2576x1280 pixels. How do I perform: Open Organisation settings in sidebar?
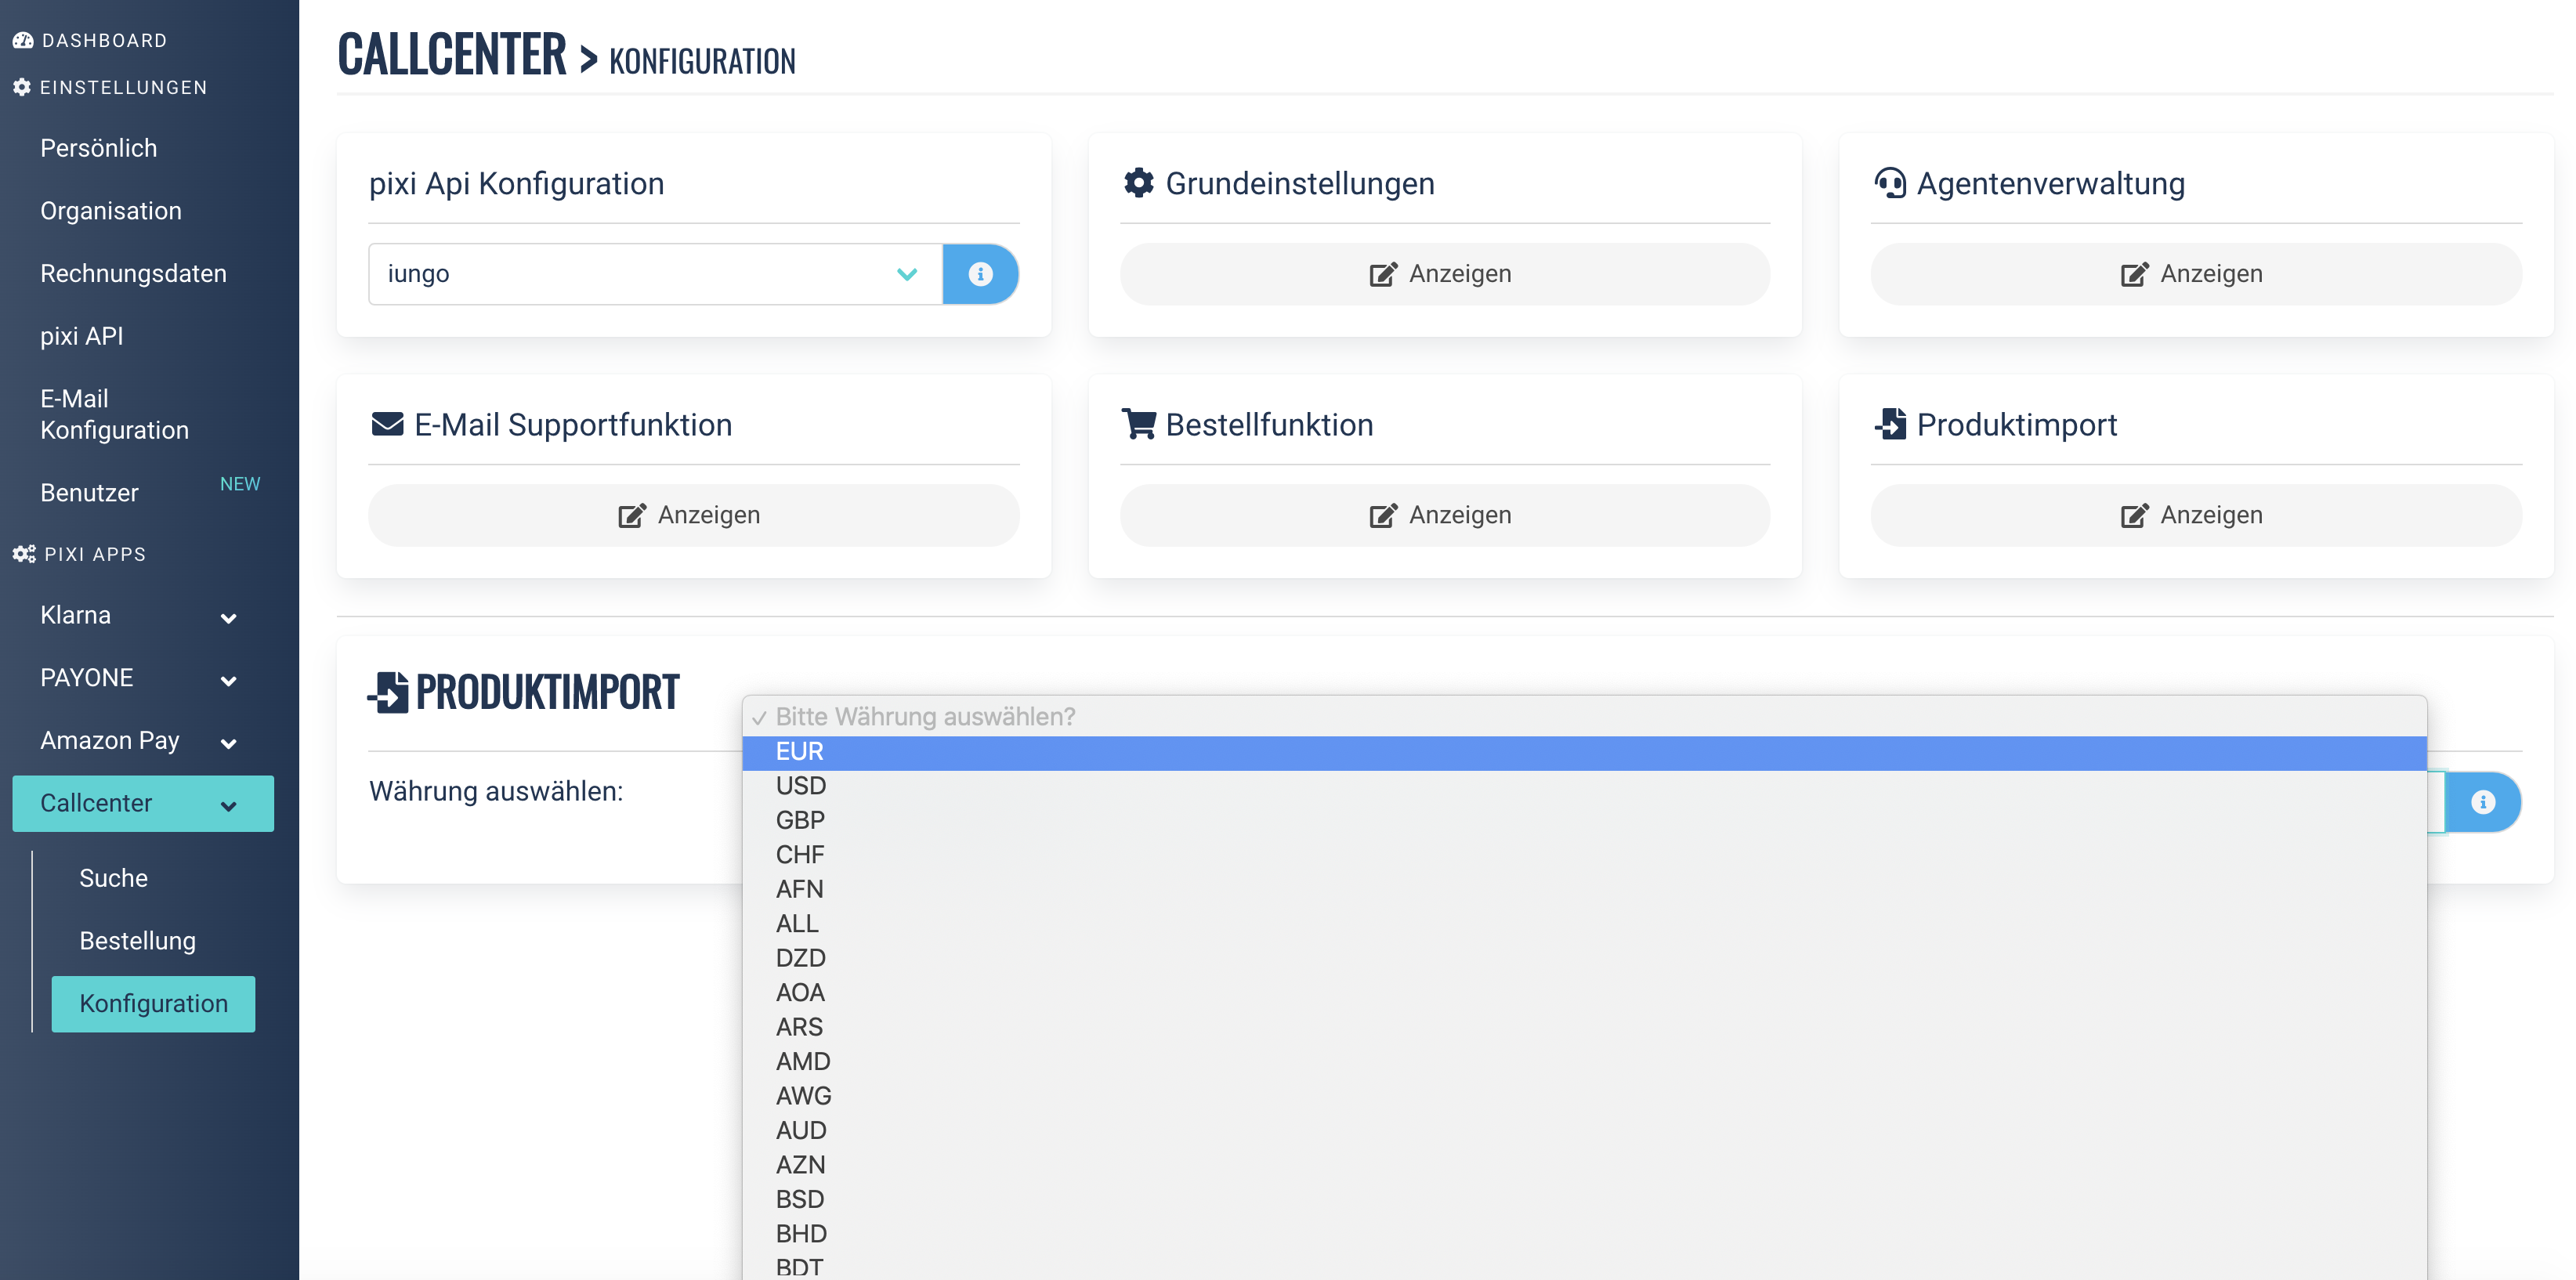[x=111, y=211]
